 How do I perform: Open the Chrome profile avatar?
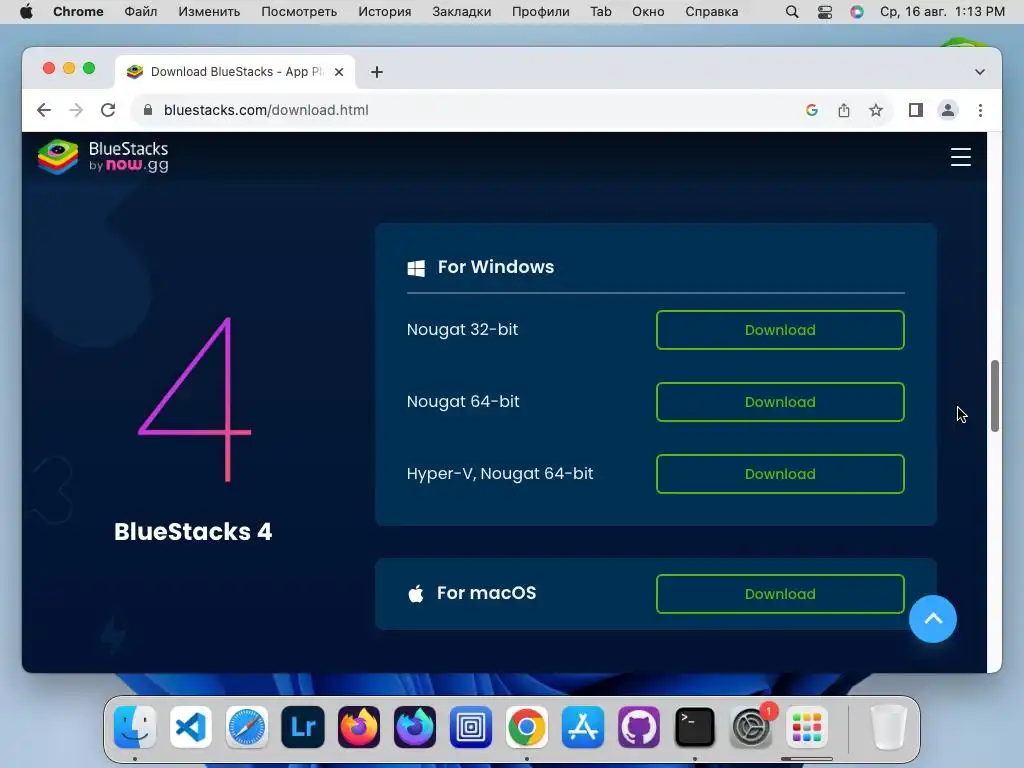(x=948, y=110)
